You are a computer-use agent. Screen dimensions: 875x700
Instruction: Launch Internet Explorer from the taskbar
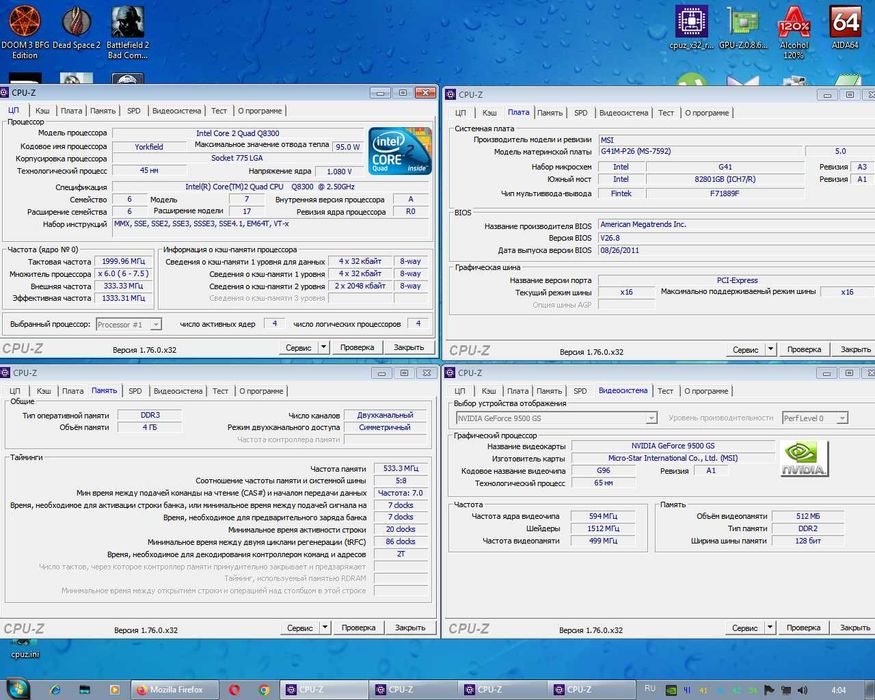click(55, 690)
